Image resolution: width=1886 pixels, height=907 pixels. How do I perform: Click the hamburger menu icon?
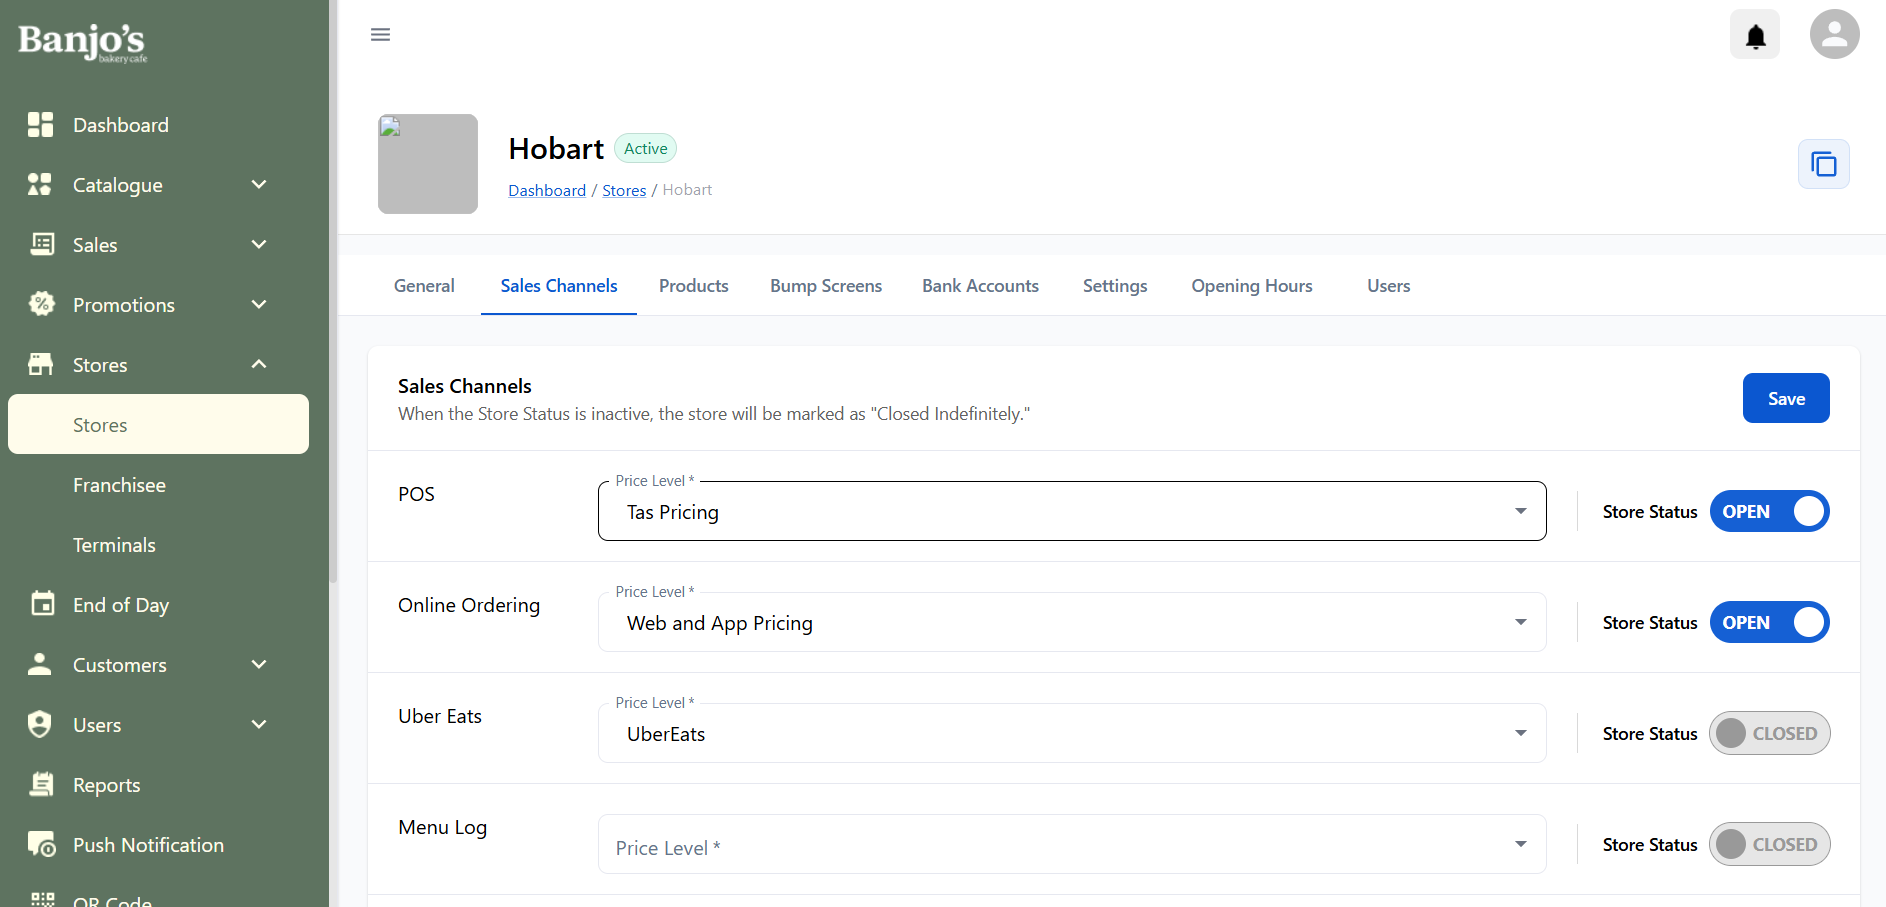pos(380,35)
